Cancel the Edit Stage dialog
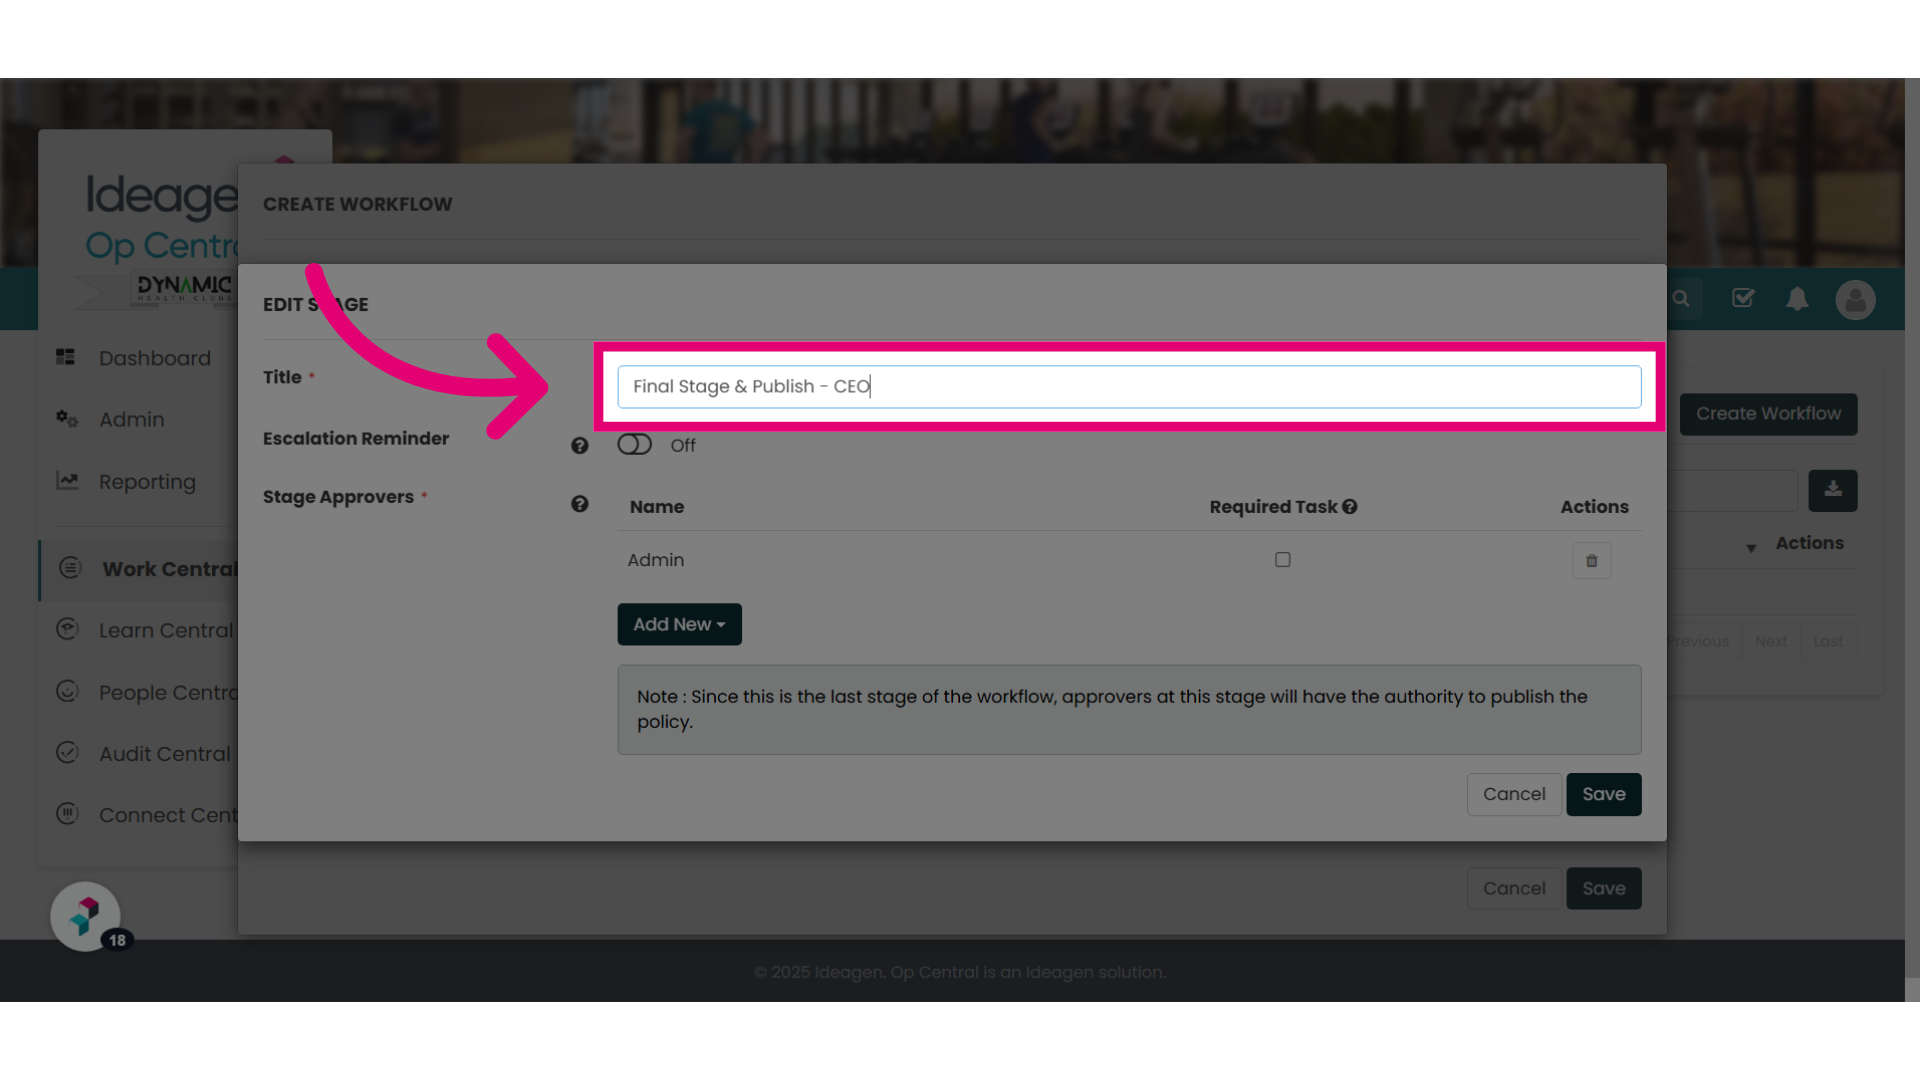 1514,794
